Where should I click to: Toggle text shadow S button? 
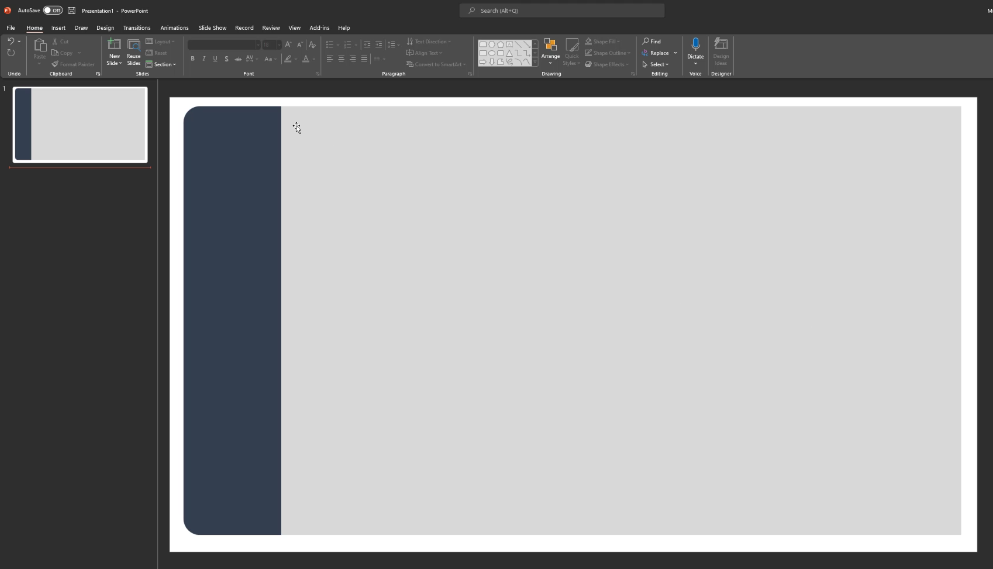click(x=227, y=59)
